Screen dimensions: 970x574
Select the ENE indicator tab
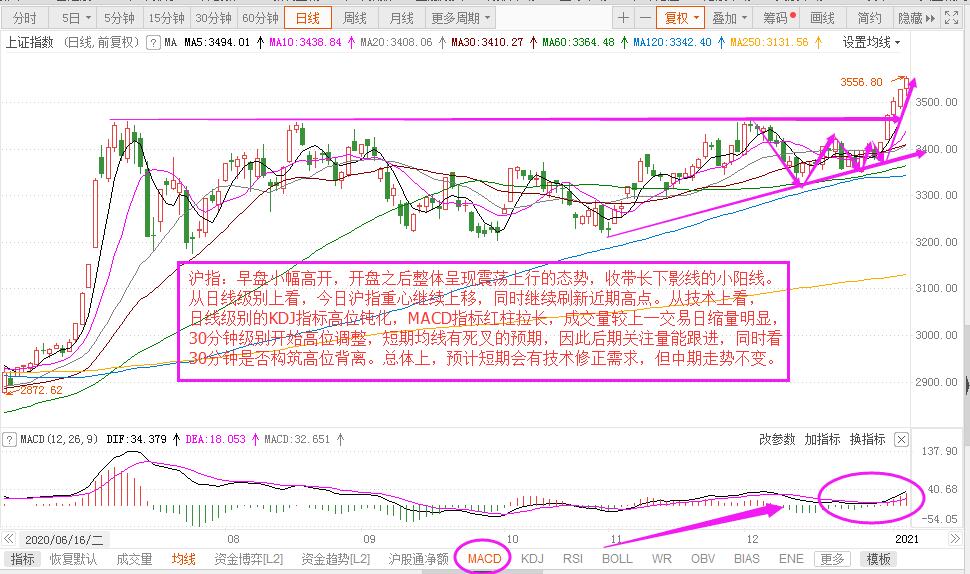coord(791,559)
